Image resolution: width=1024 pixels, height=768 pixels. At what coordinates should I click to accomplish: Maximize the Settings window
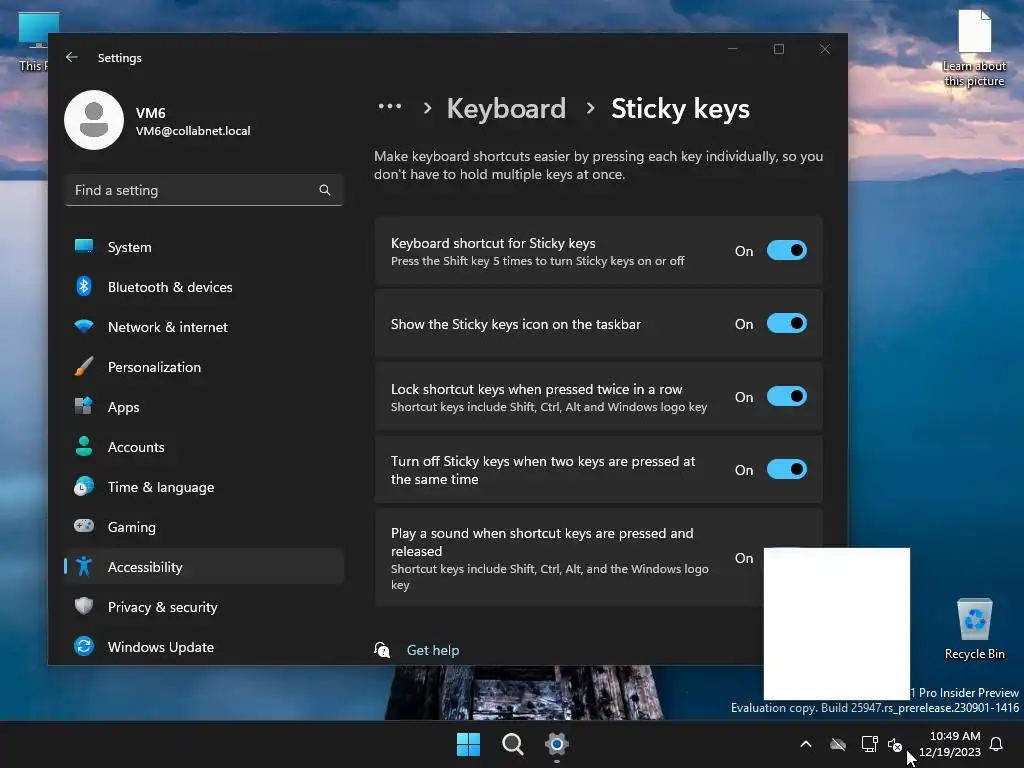click(778, 49)
